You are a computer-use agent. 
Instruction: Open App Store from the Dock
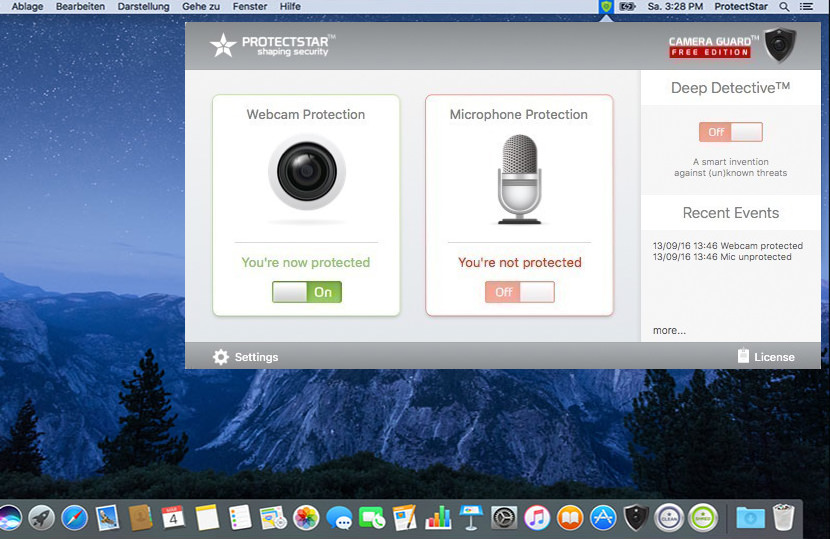coord(603,518)
